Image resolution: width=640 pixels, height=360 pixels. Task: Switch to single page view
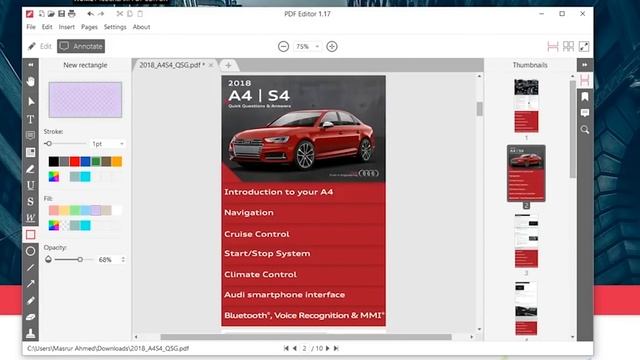click(x=553, y=47)
